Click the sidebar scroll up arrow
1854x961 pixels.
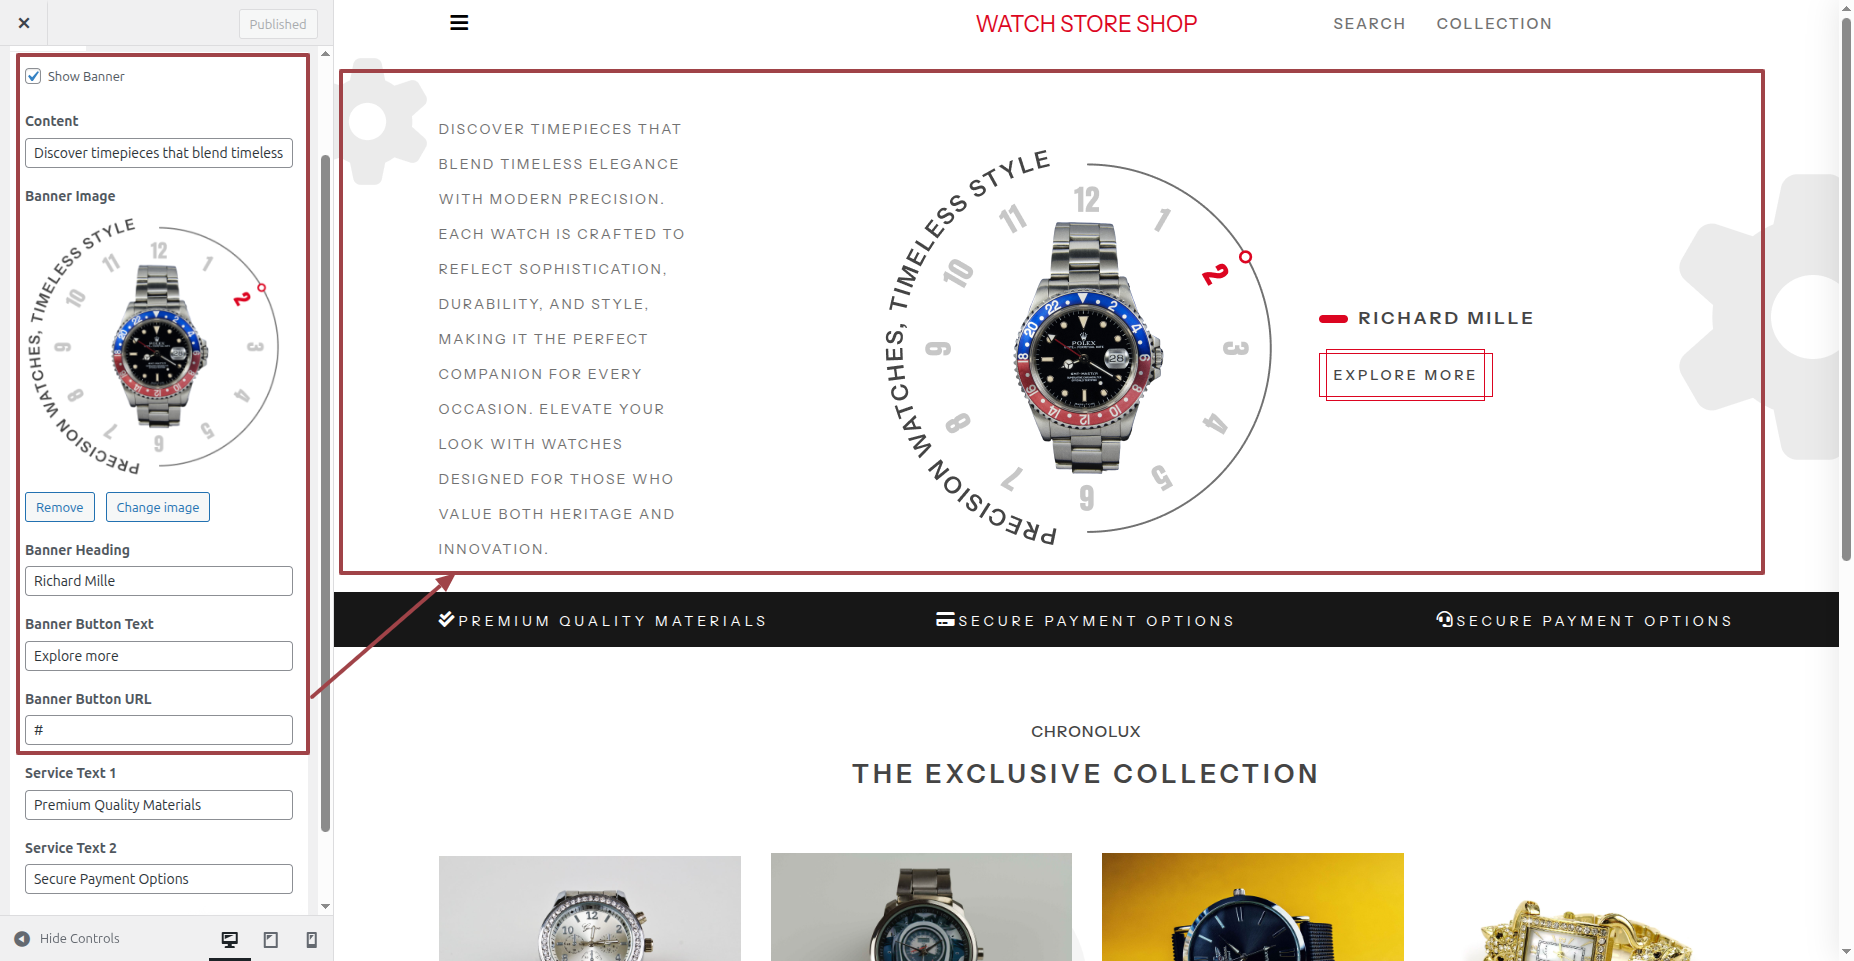325,53
